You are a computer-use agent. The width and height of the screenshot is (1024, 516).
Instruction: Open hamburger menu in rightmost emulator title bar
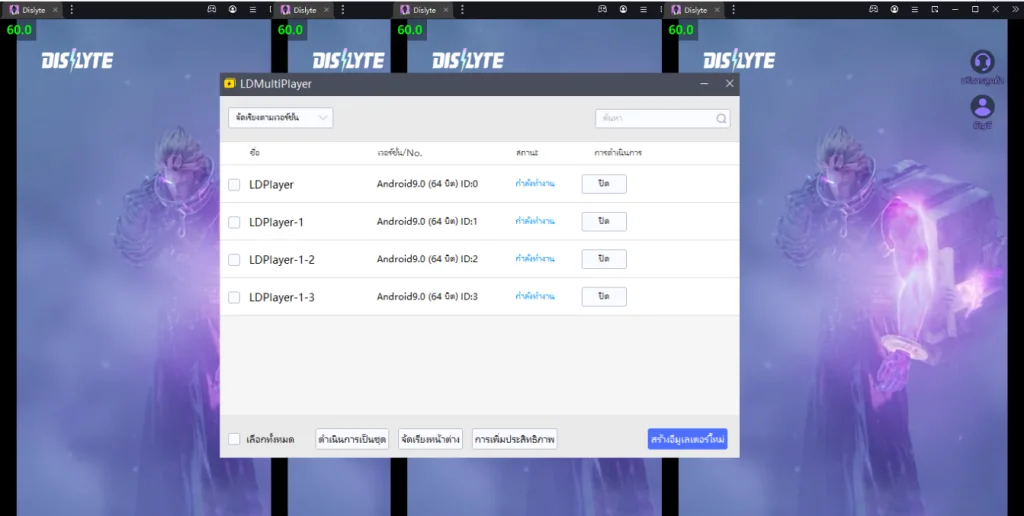point(914,10)
